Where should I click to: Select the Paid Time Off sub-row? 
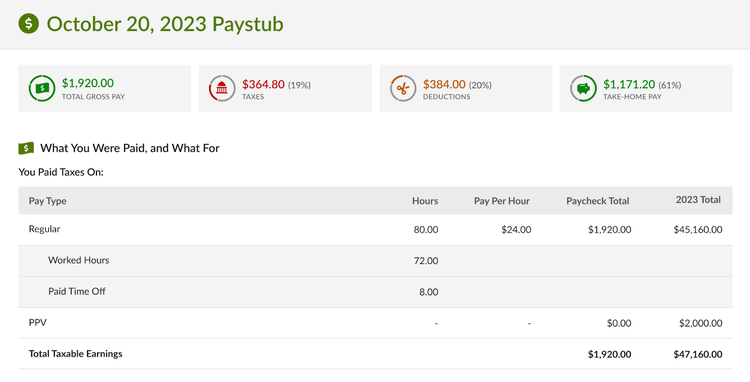pos(375,292)
